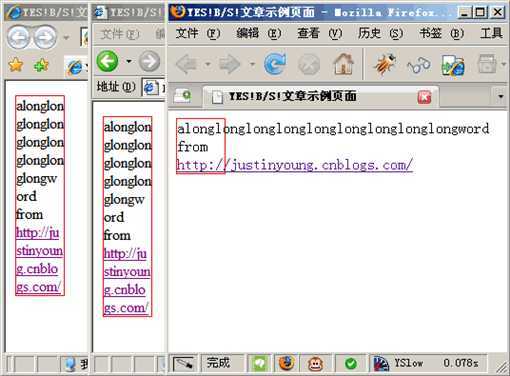The width and height of the screenshot is (510, 376).
Task: Click globe zone icon in IE7 status bar
Action: (70, 364)
